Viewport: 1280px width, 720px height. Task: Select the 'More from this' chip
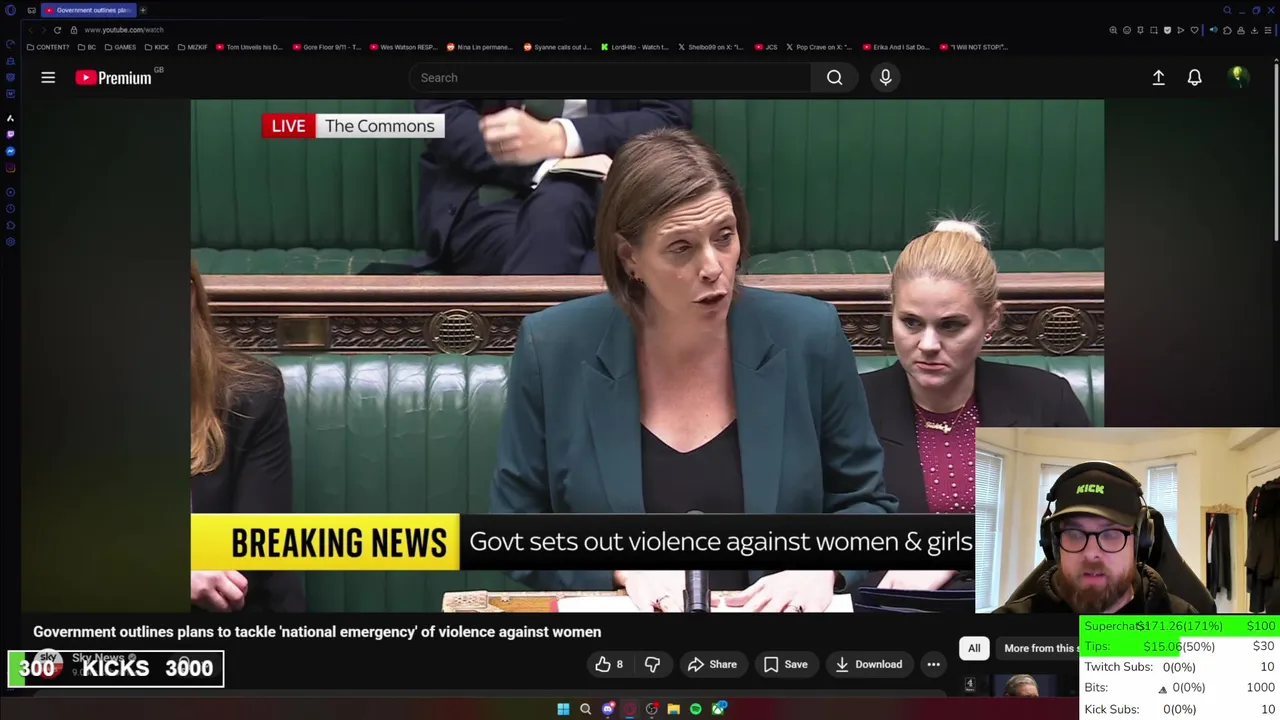click(1040, 648)
